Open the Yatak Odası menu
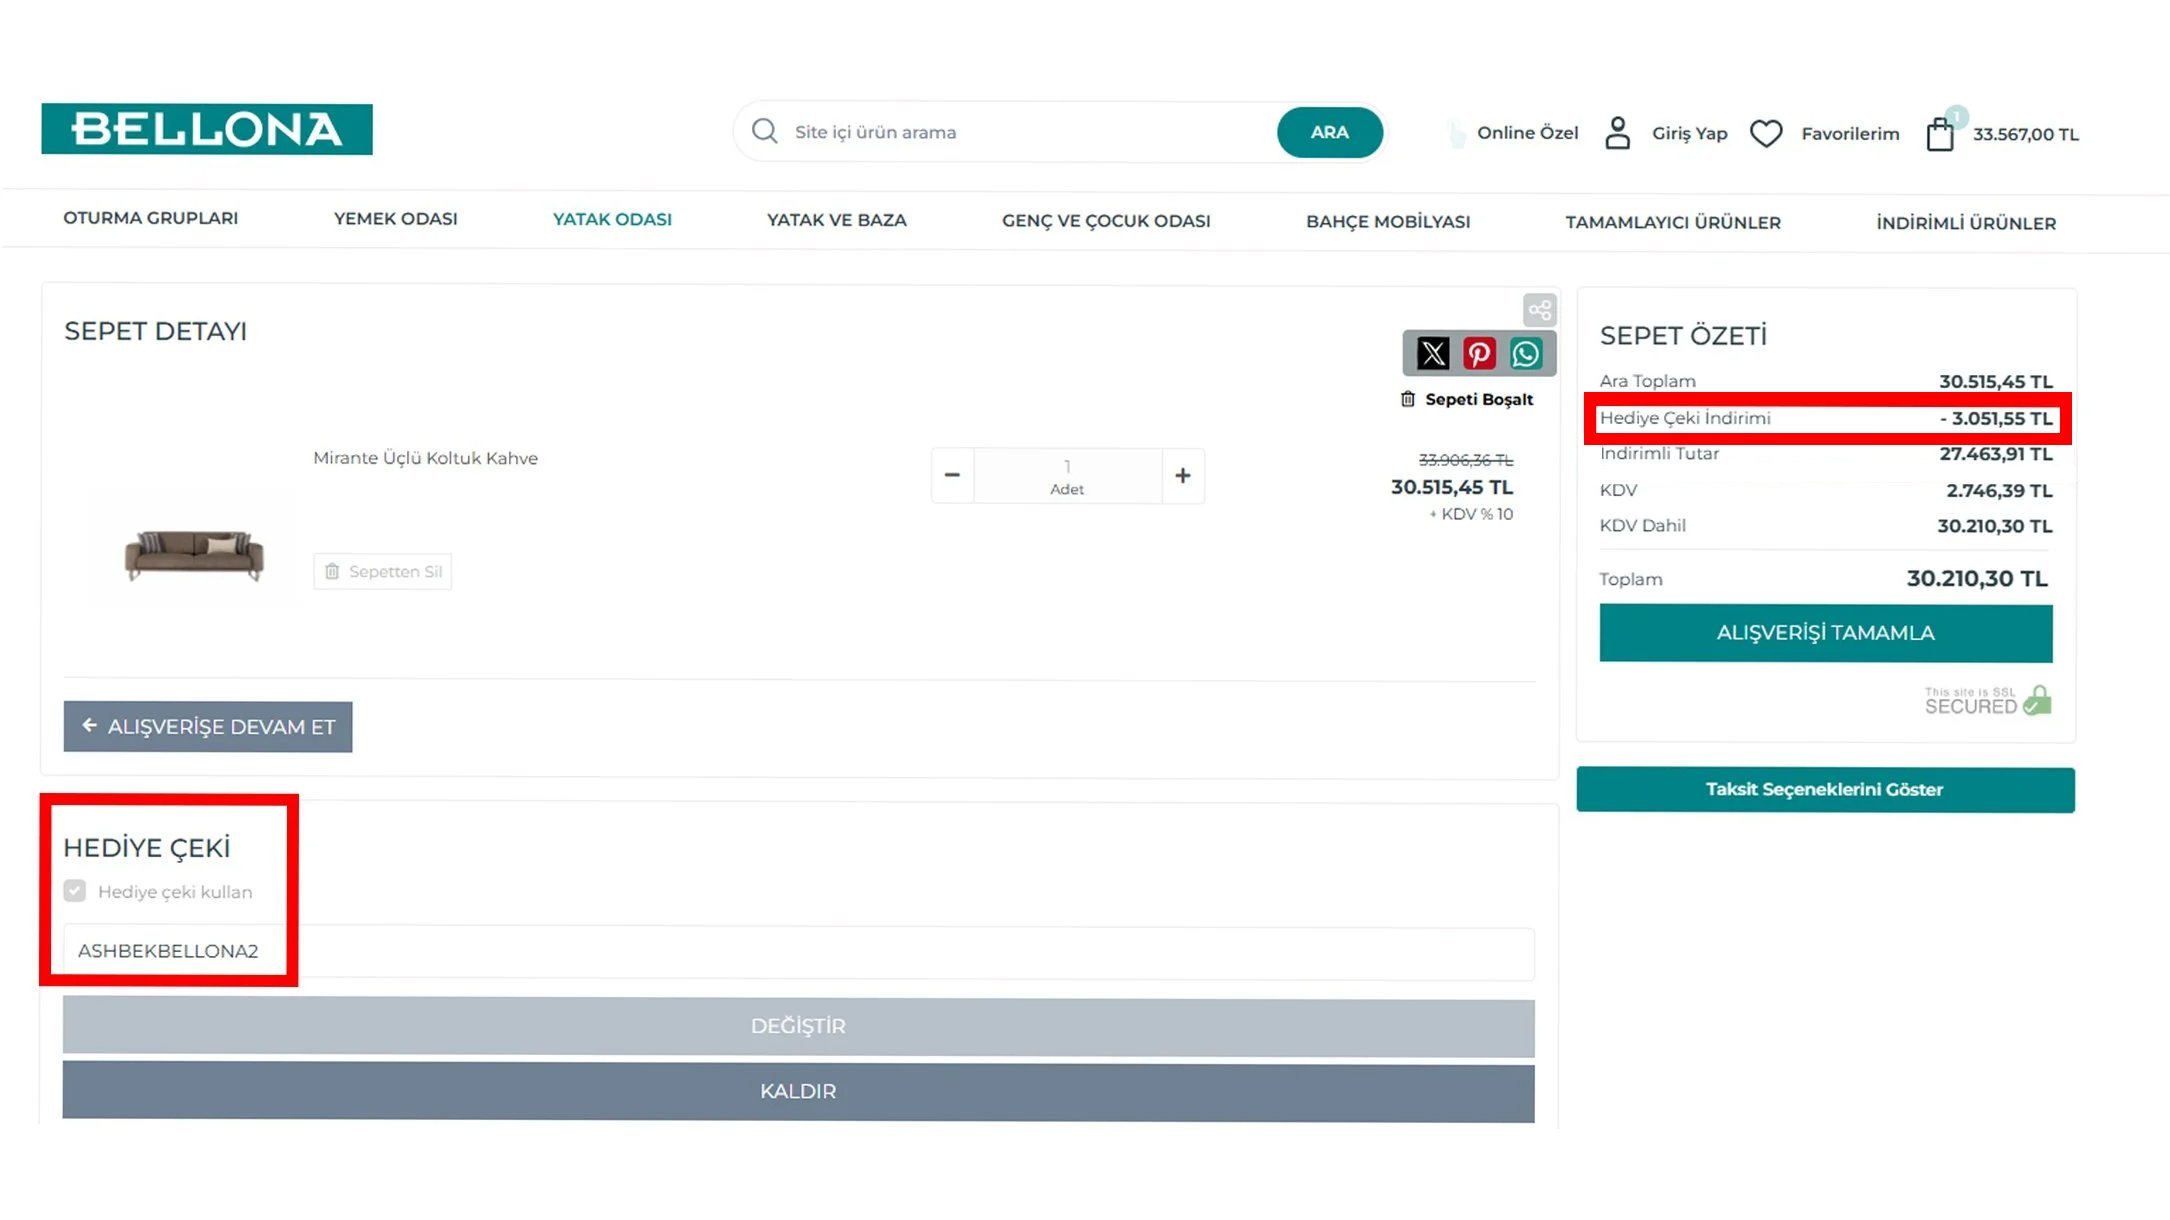This screenshot has width=2170, height=1220. [x=612, y=219]
